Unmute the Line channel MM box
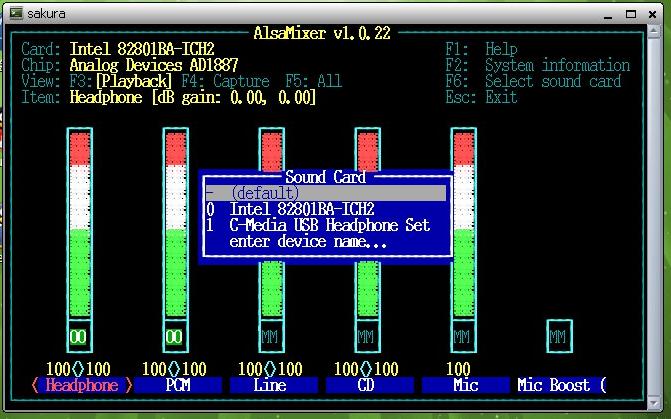 pos(270,337)
